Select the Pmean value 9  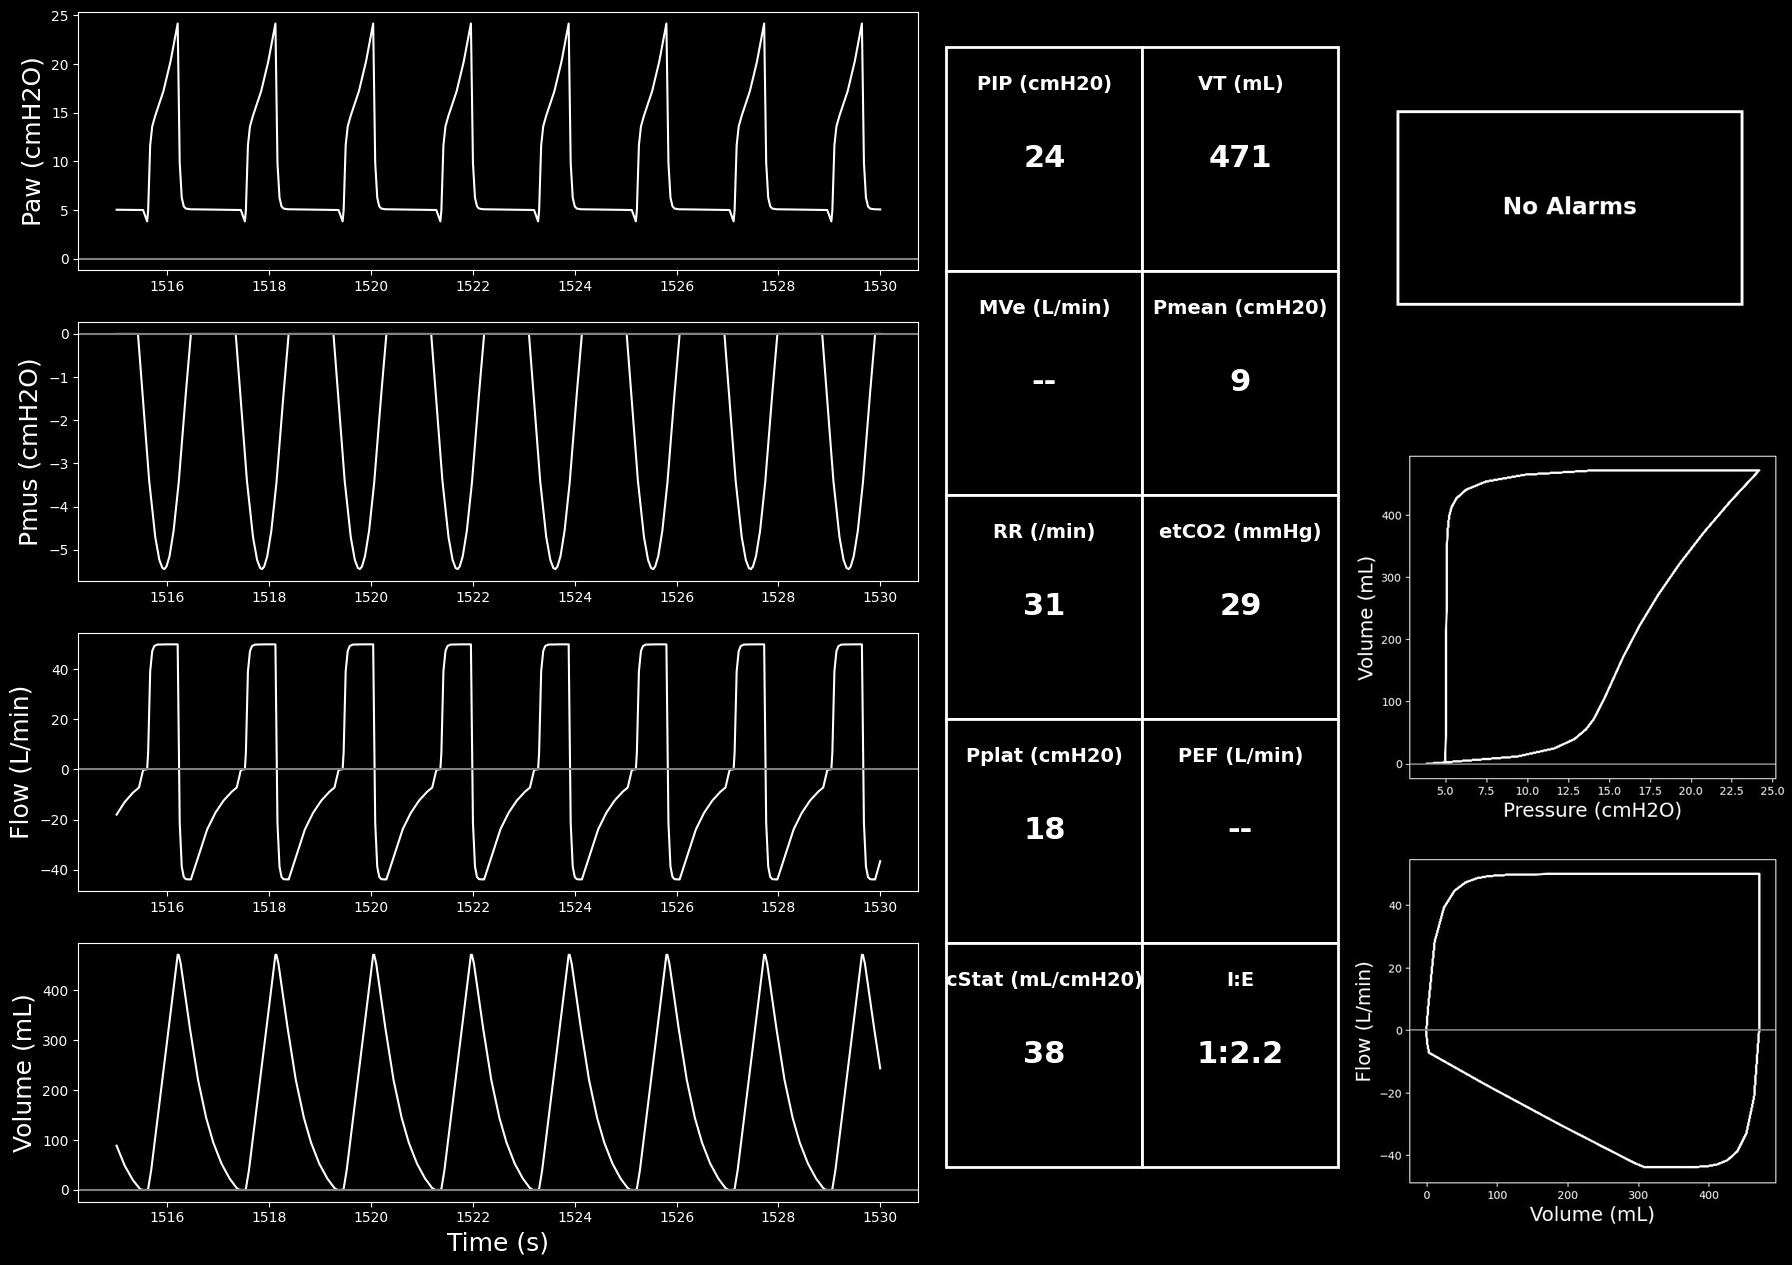(x=1240, y=381)
